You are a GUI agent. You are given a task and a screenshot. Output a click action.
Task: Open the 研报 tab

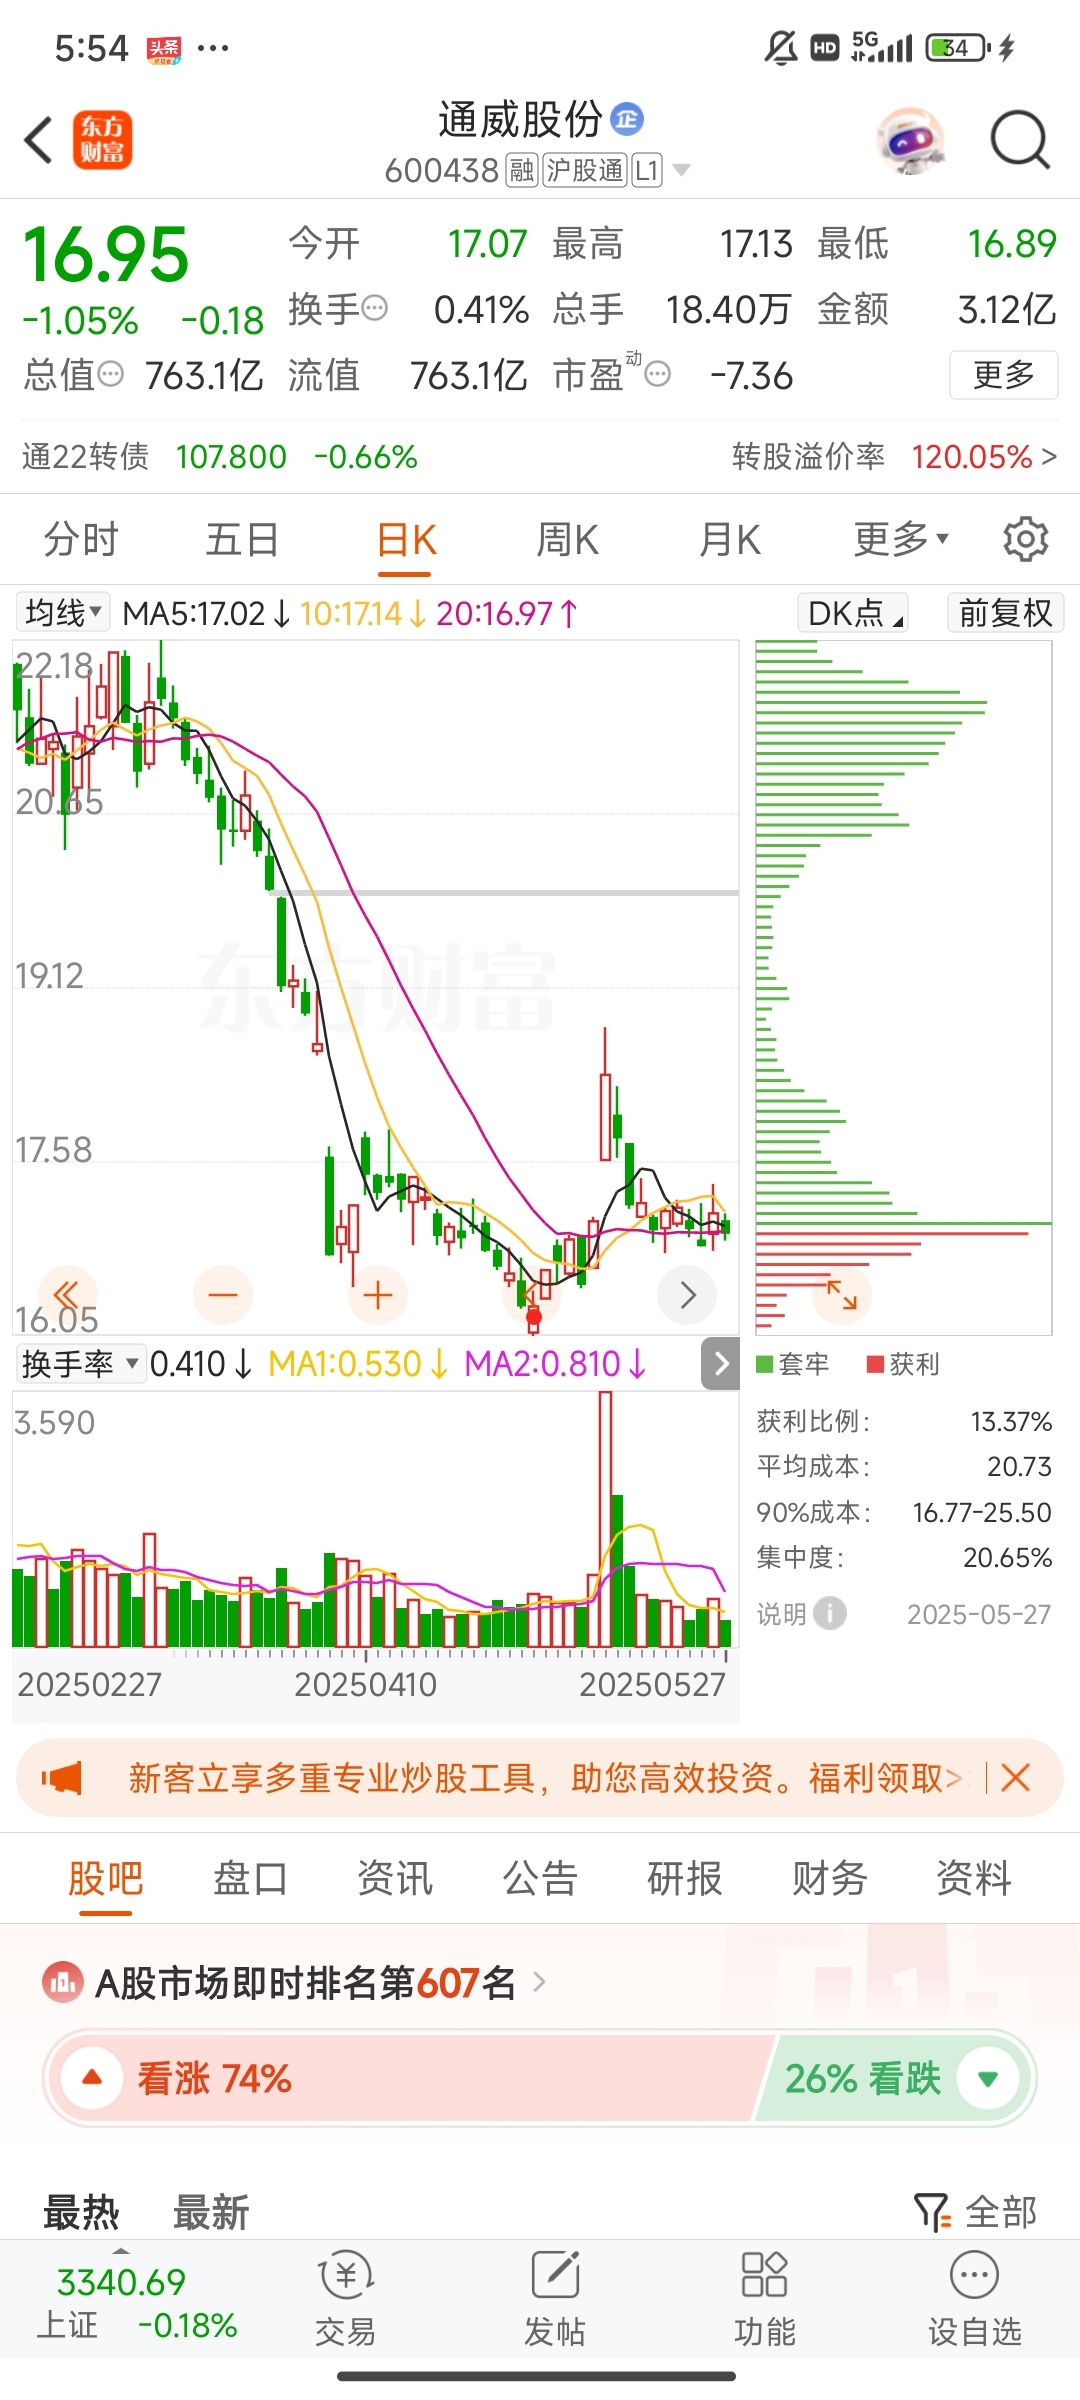tap(685, 1878)
